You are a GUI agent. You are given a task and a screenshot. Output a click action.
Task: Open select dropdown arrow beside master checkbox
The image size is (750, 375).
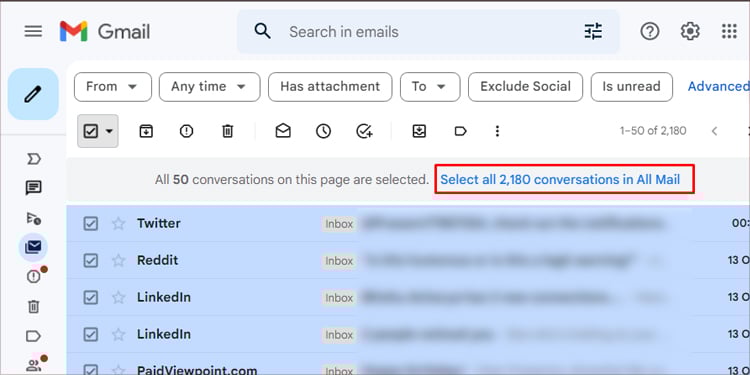coord(109,131)
